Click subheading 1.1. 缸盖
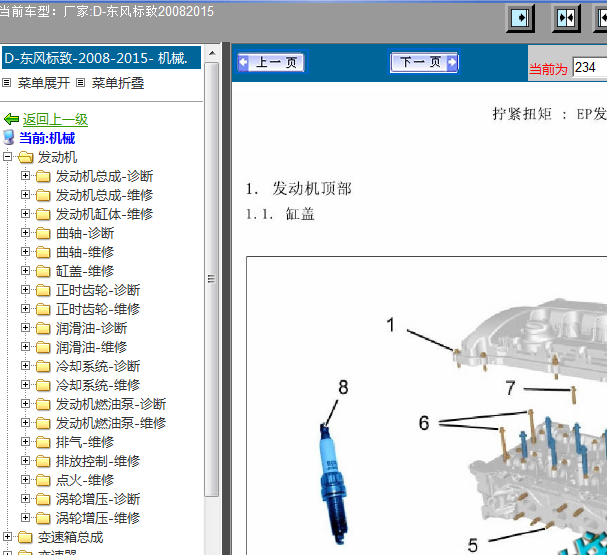 (x=280, y=214)
